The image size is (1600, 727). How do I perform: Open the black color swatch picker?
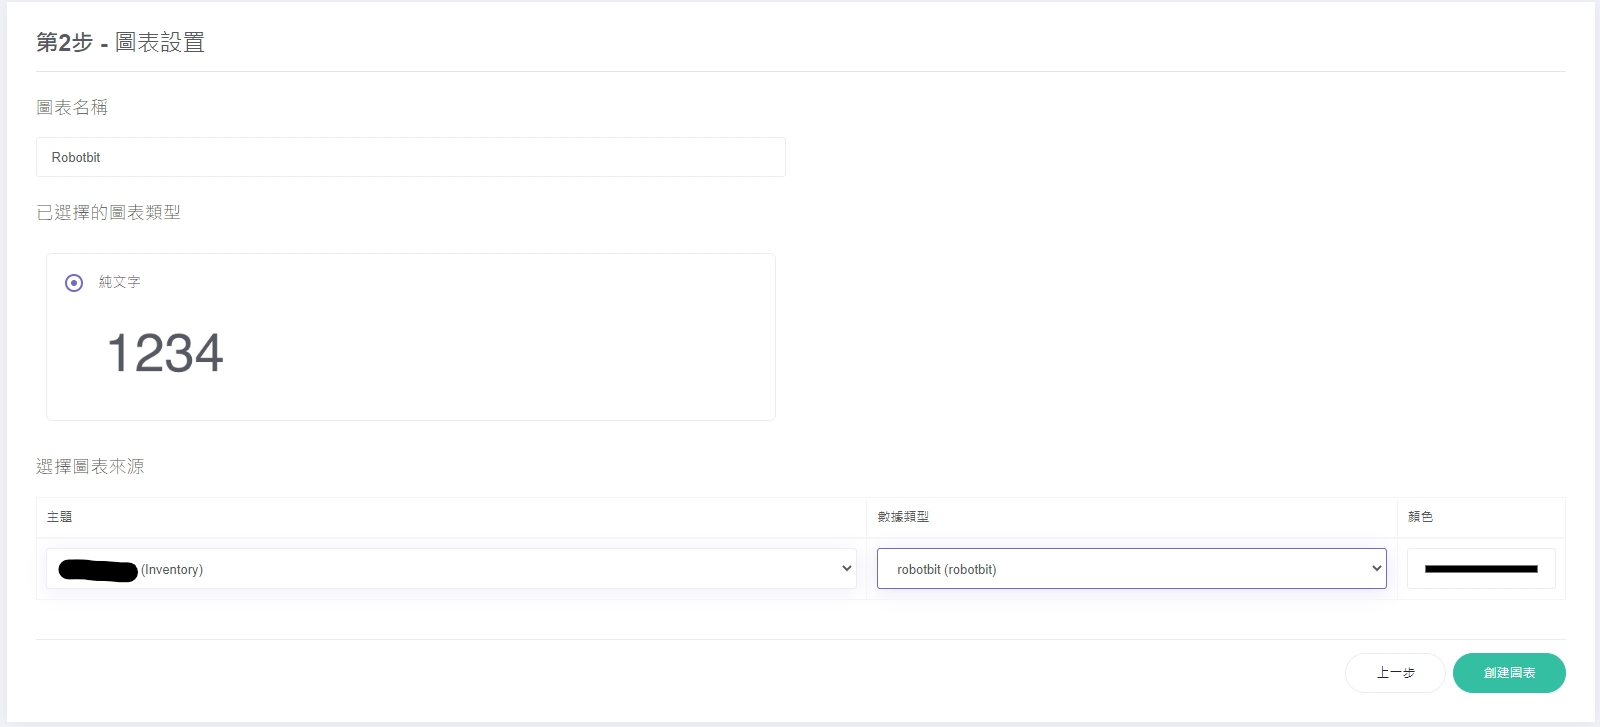click(x=1480, y=569)
